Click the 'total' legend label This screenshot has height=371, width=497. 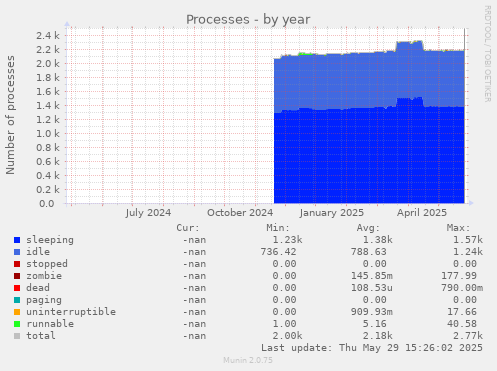tap(41, 336)
